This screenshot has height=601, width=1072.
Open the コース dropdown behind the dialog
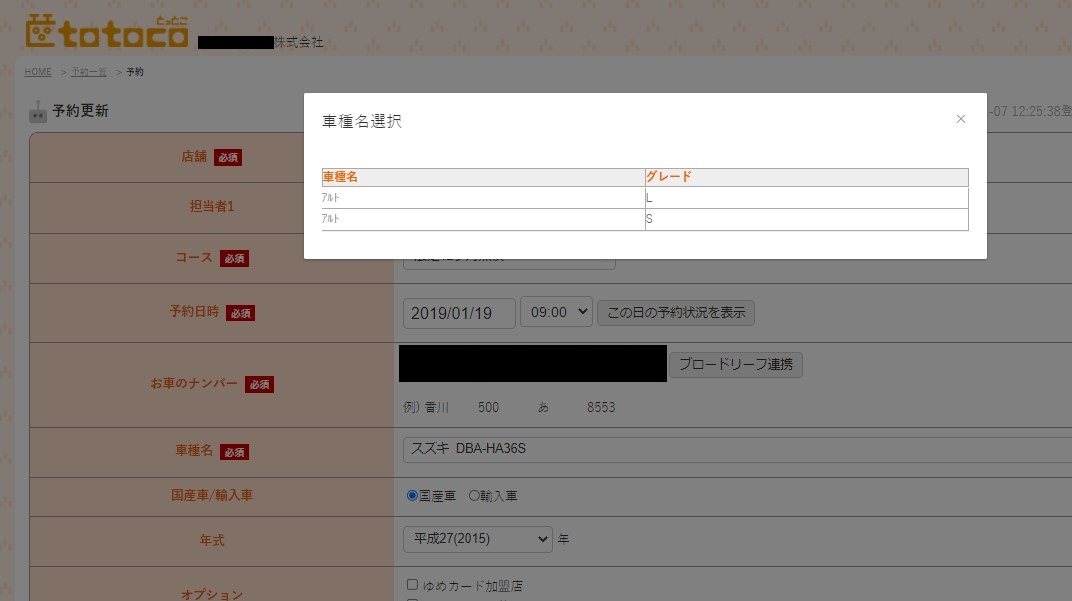click(x=508, y=264)
